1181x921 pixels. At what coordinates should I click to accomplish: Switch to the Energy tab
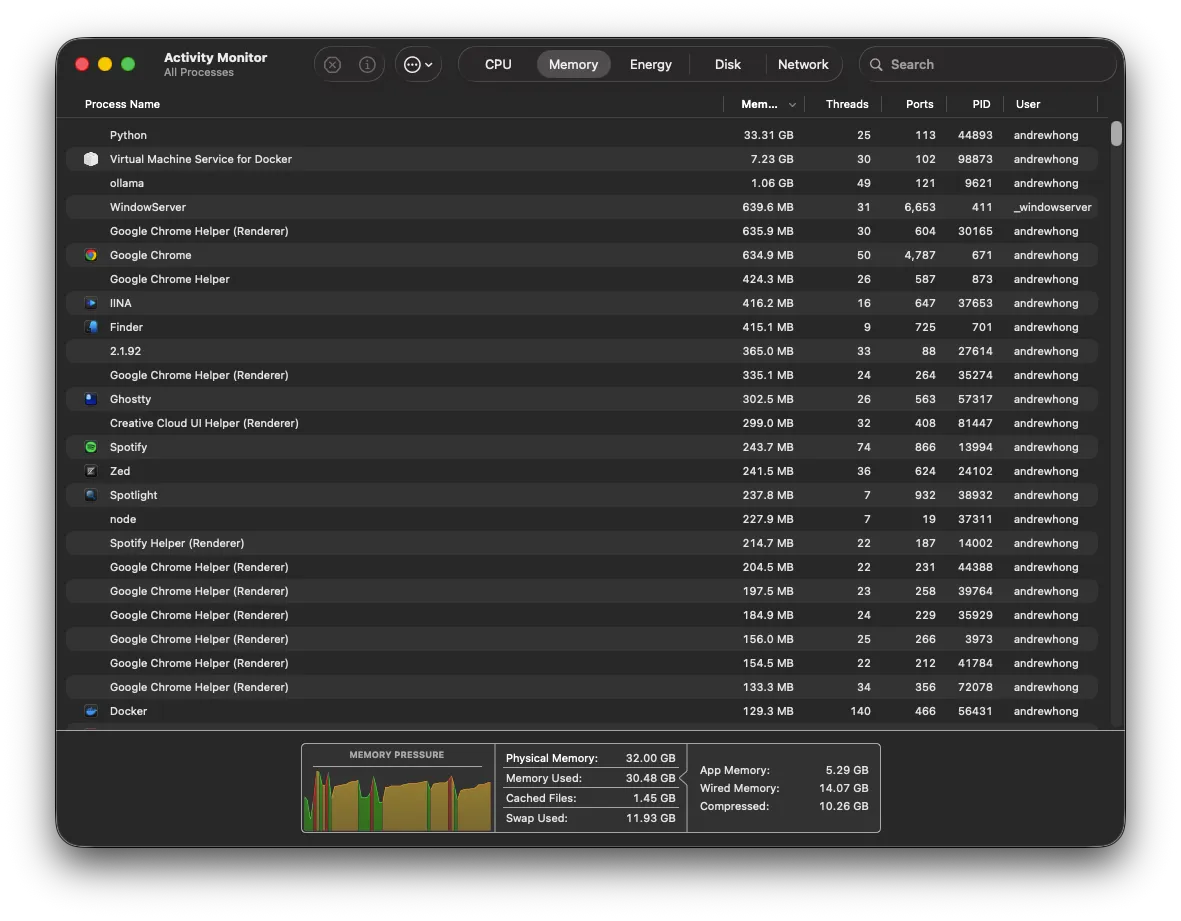(650, 65)
